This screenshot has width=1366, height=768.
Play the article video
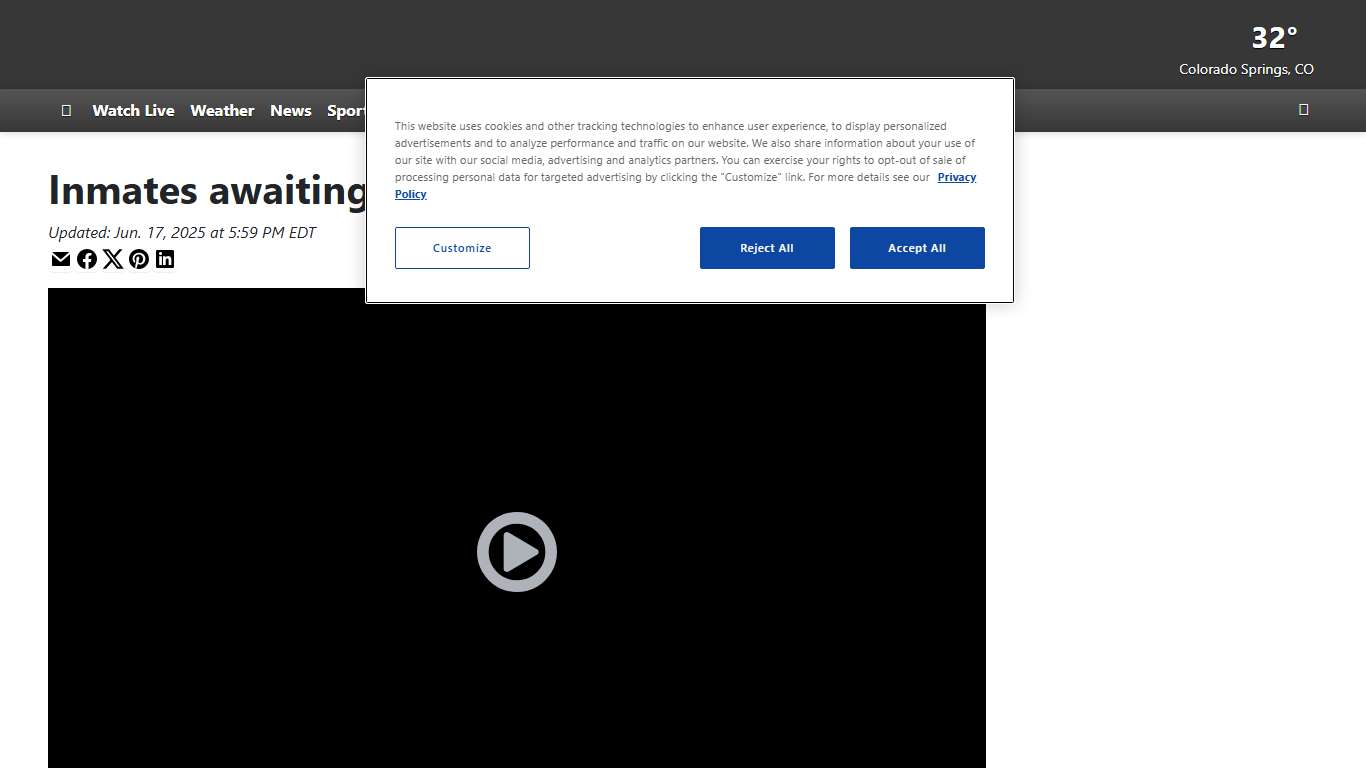[x=516, y=552]
